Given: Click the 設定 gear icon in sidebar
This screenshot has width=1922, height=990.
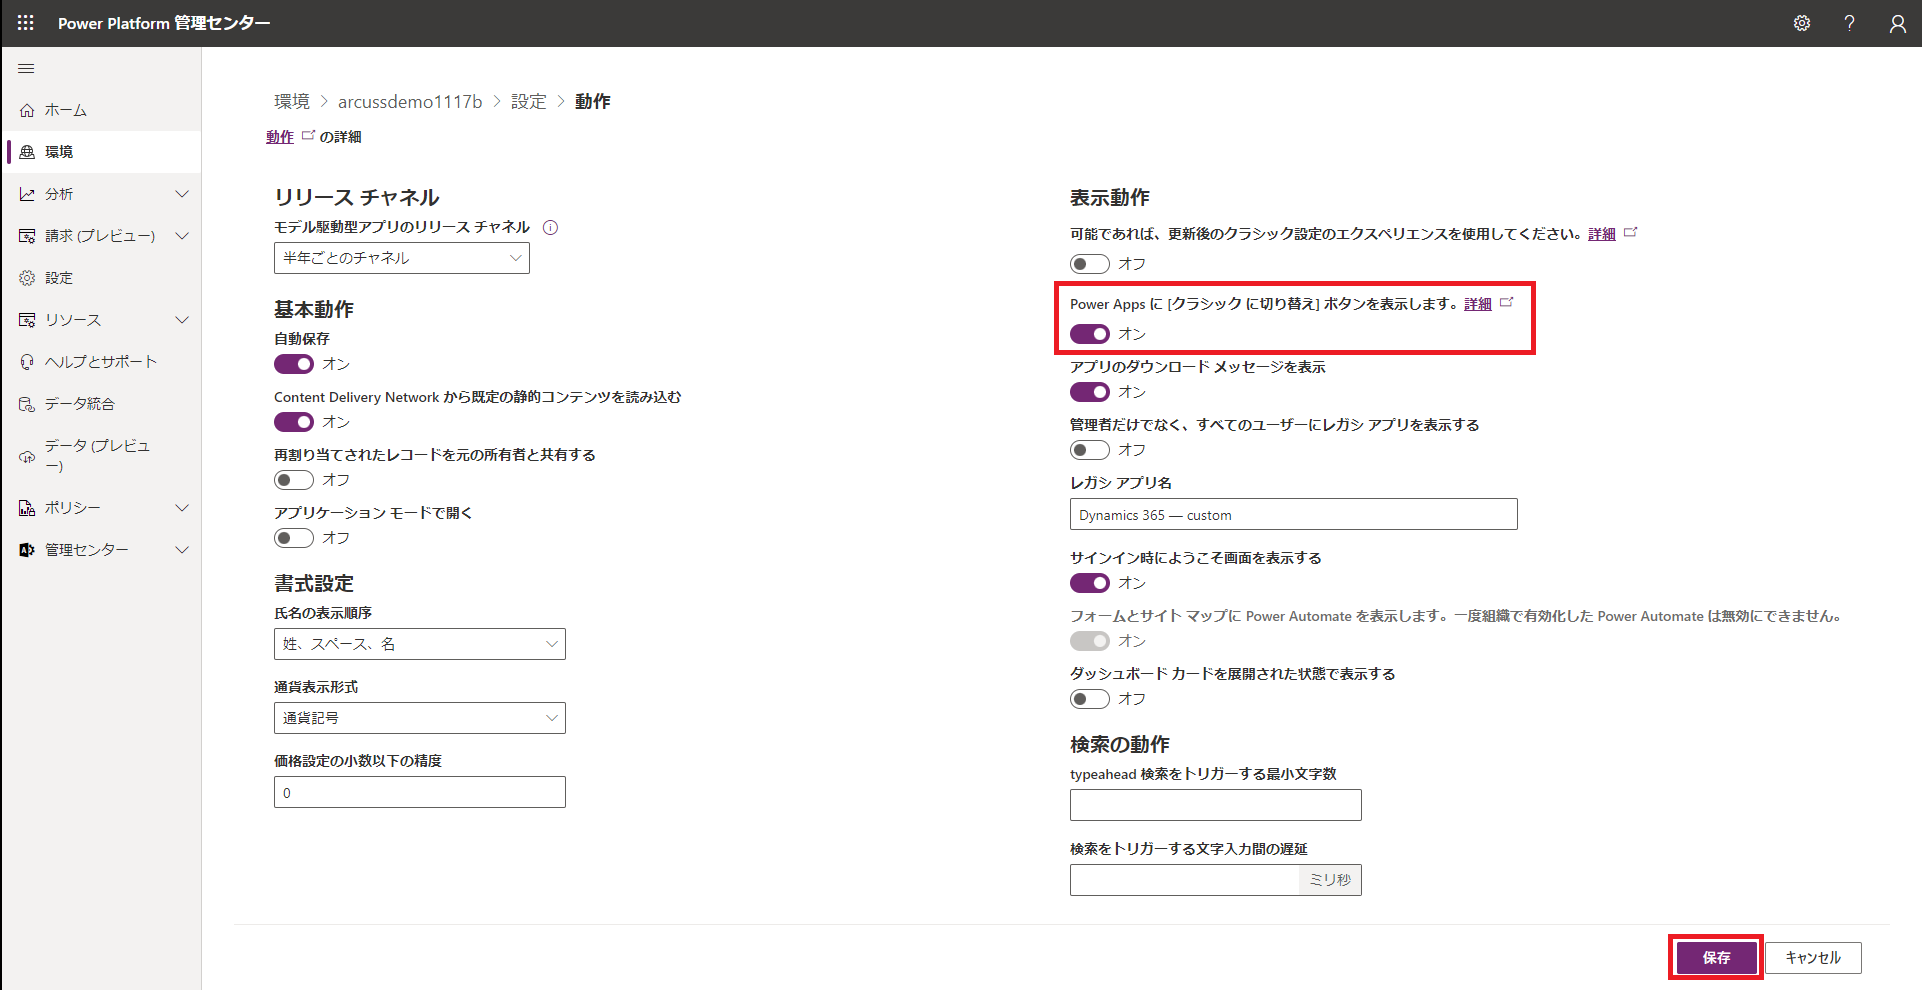Looking at the screenshot, I should 27,278.
